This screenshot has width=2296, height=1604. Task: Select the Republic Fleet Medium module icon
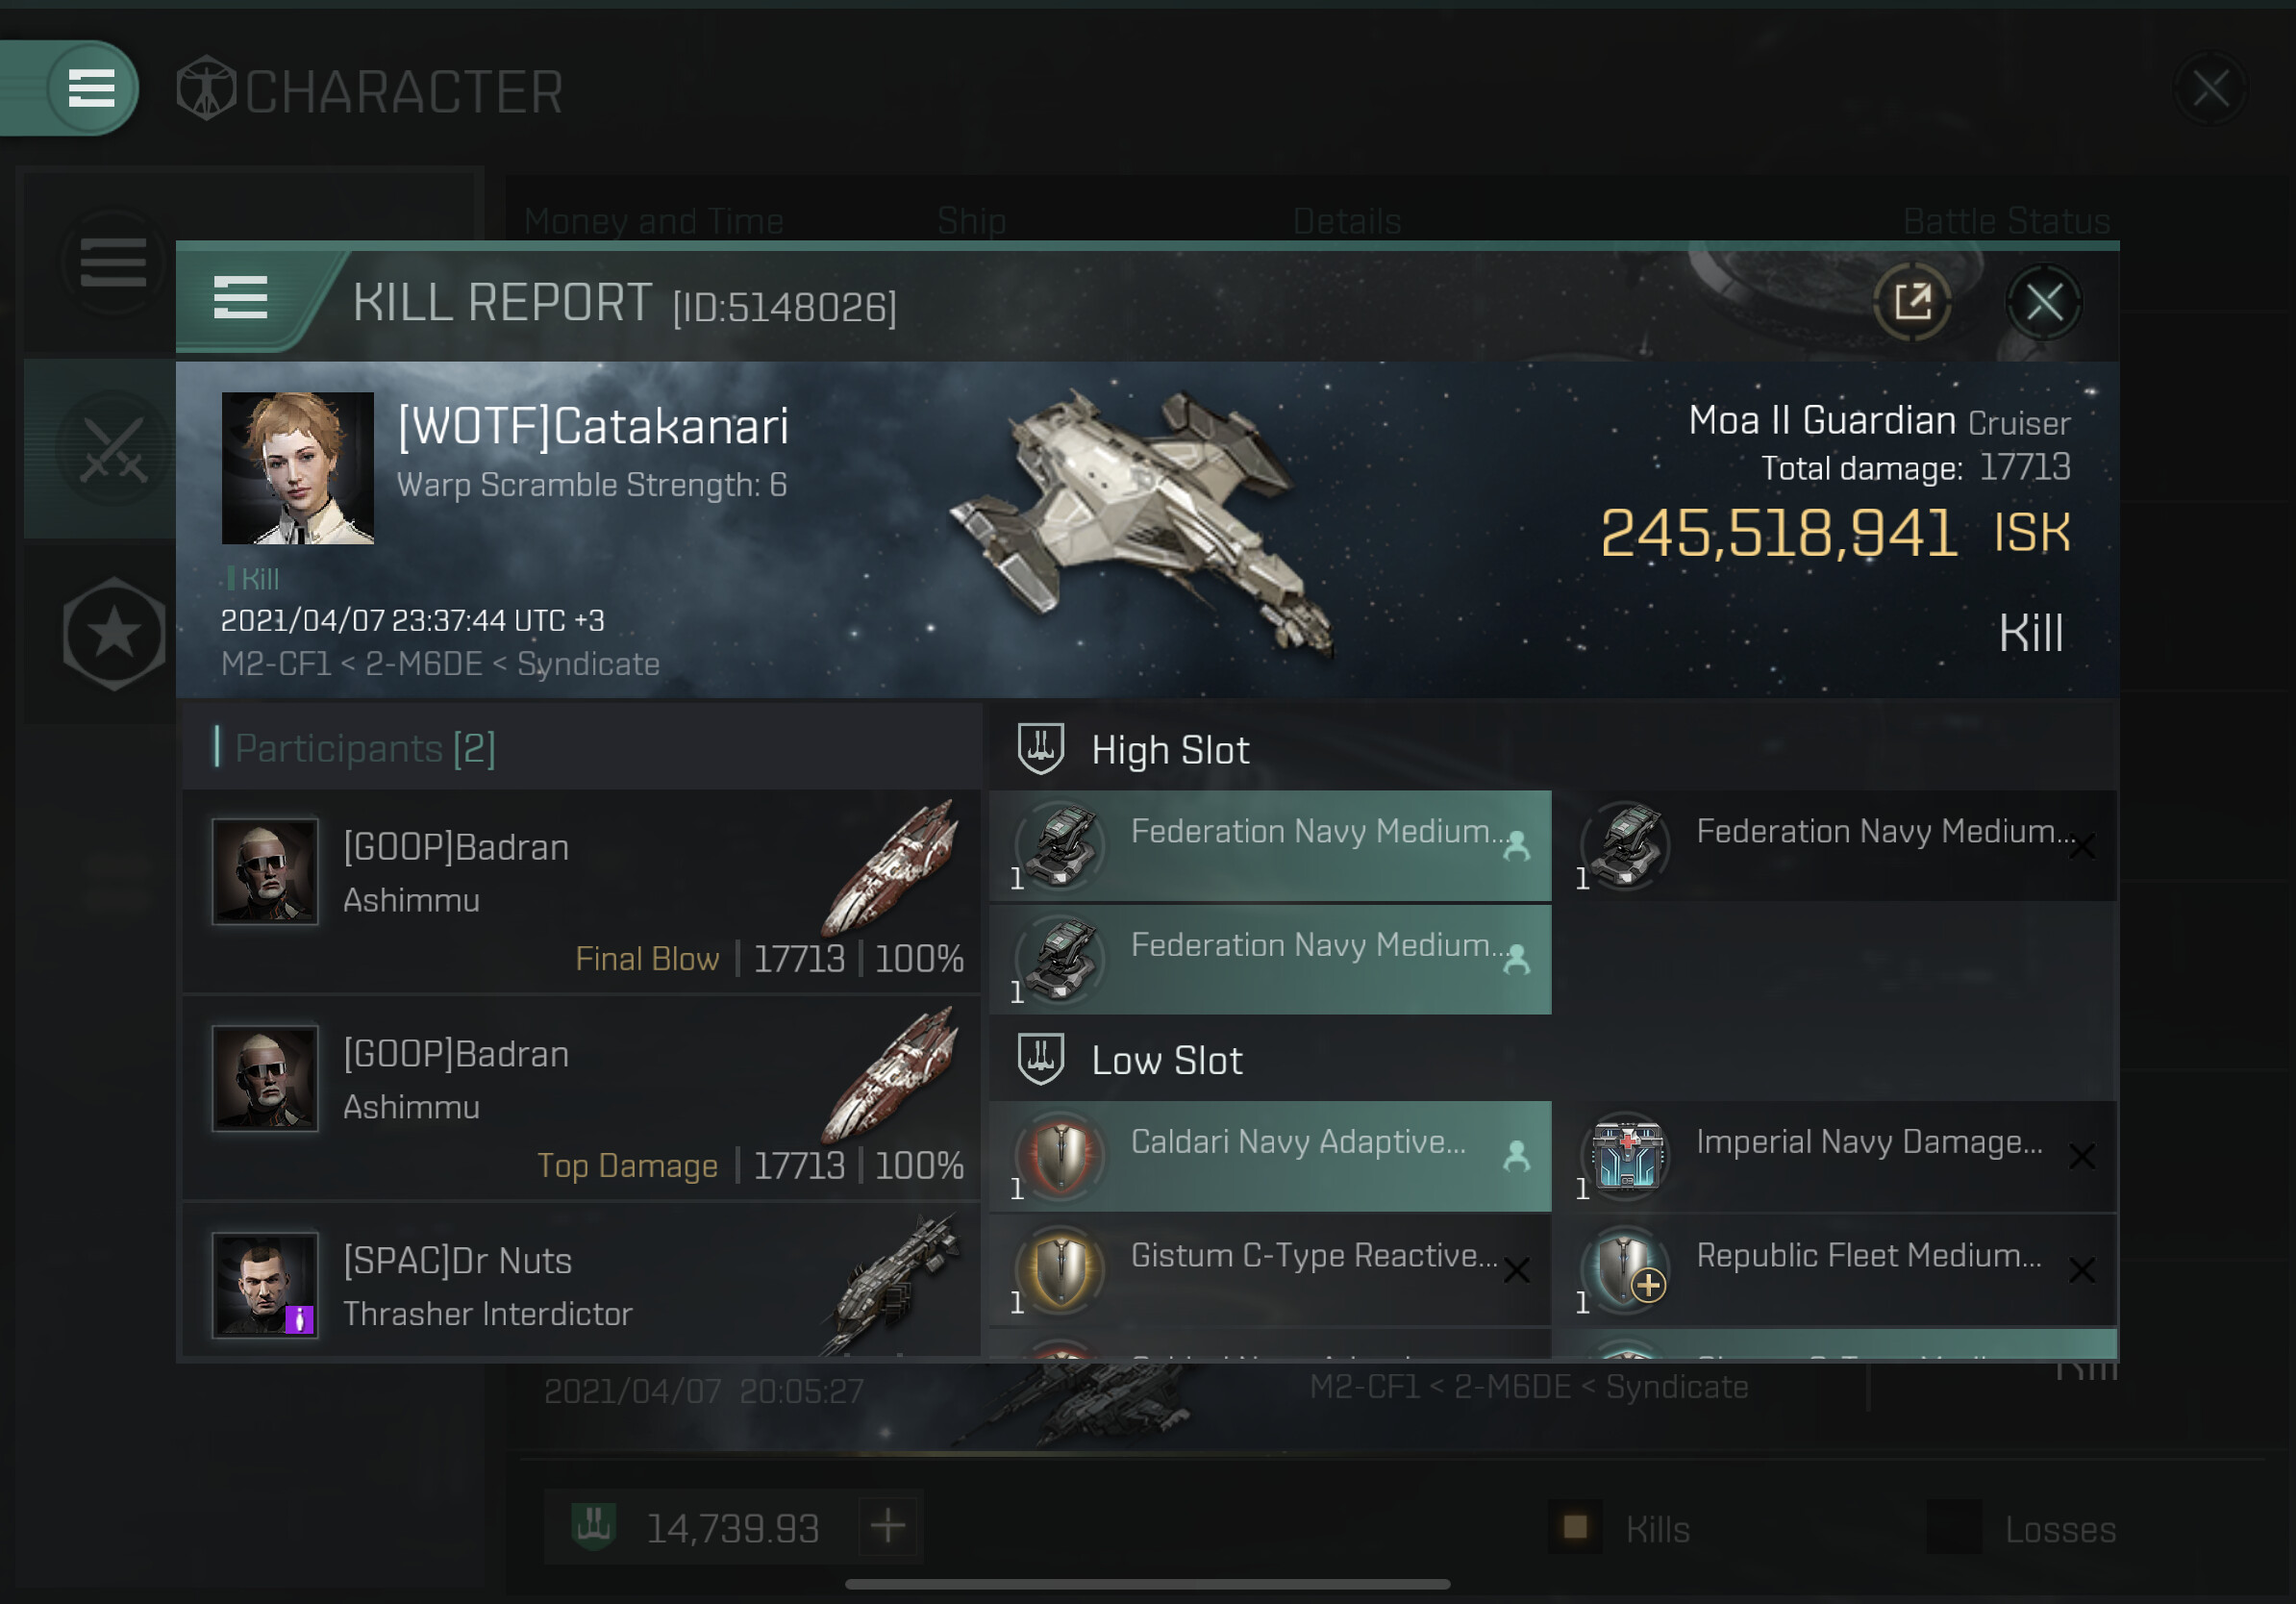pos(1626,1269)
